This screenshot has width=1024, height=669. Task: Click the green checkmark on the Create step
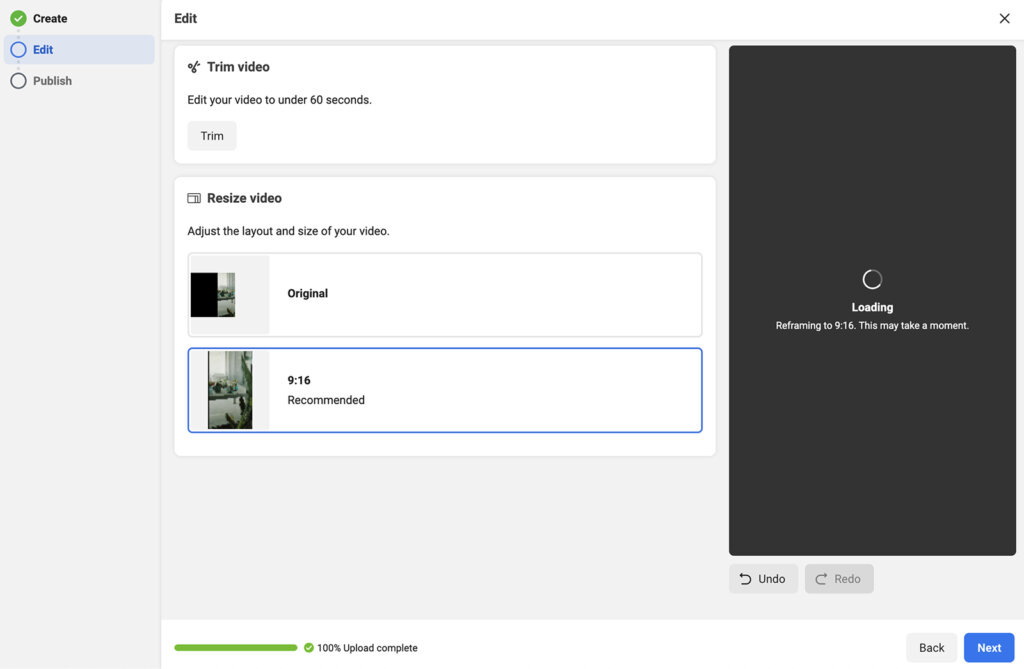click(18, 17)
